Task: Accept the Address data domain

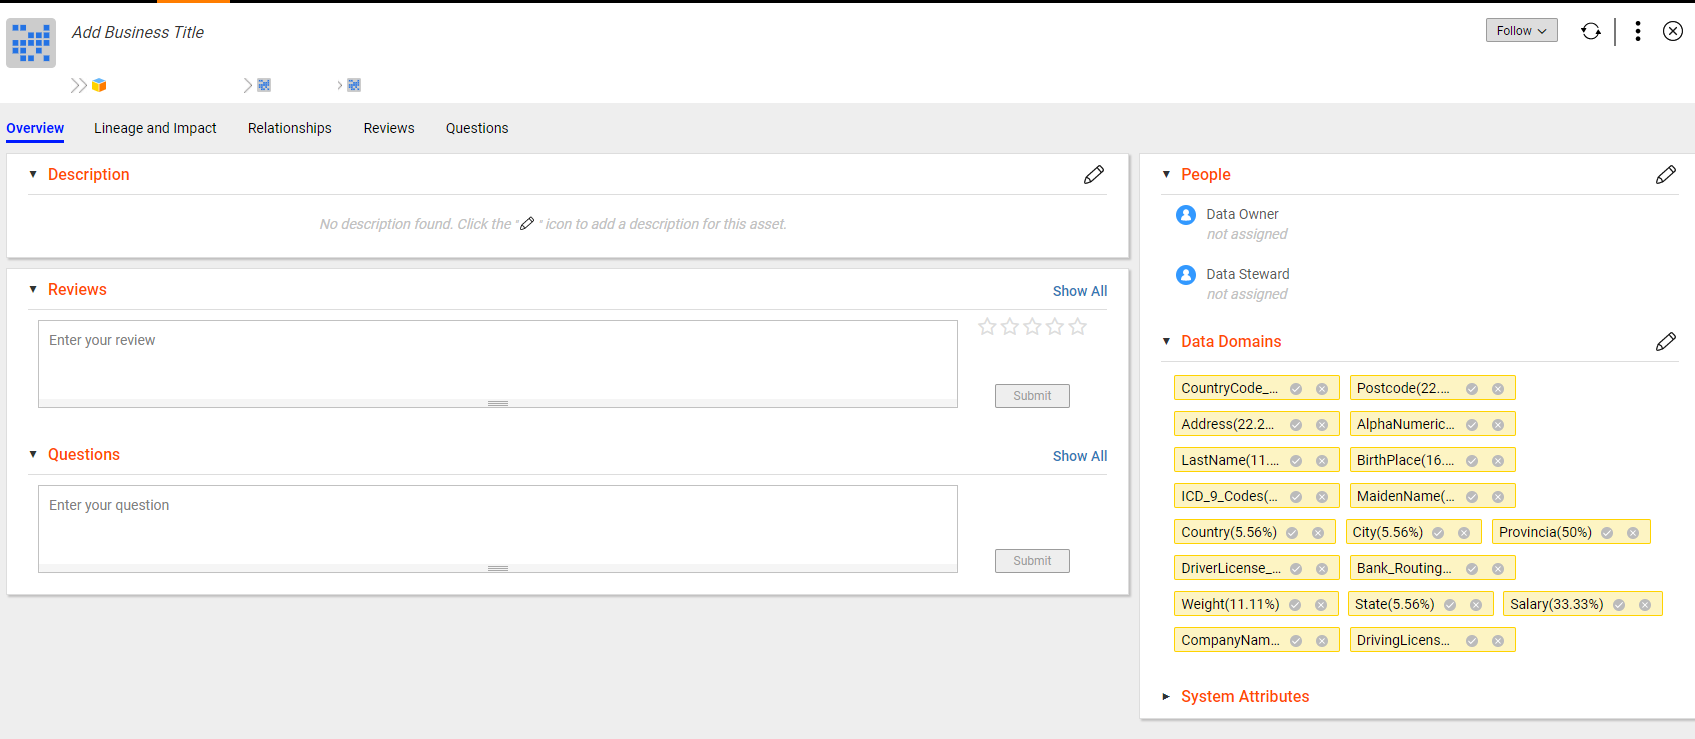Action: [x=1296, y=425]
